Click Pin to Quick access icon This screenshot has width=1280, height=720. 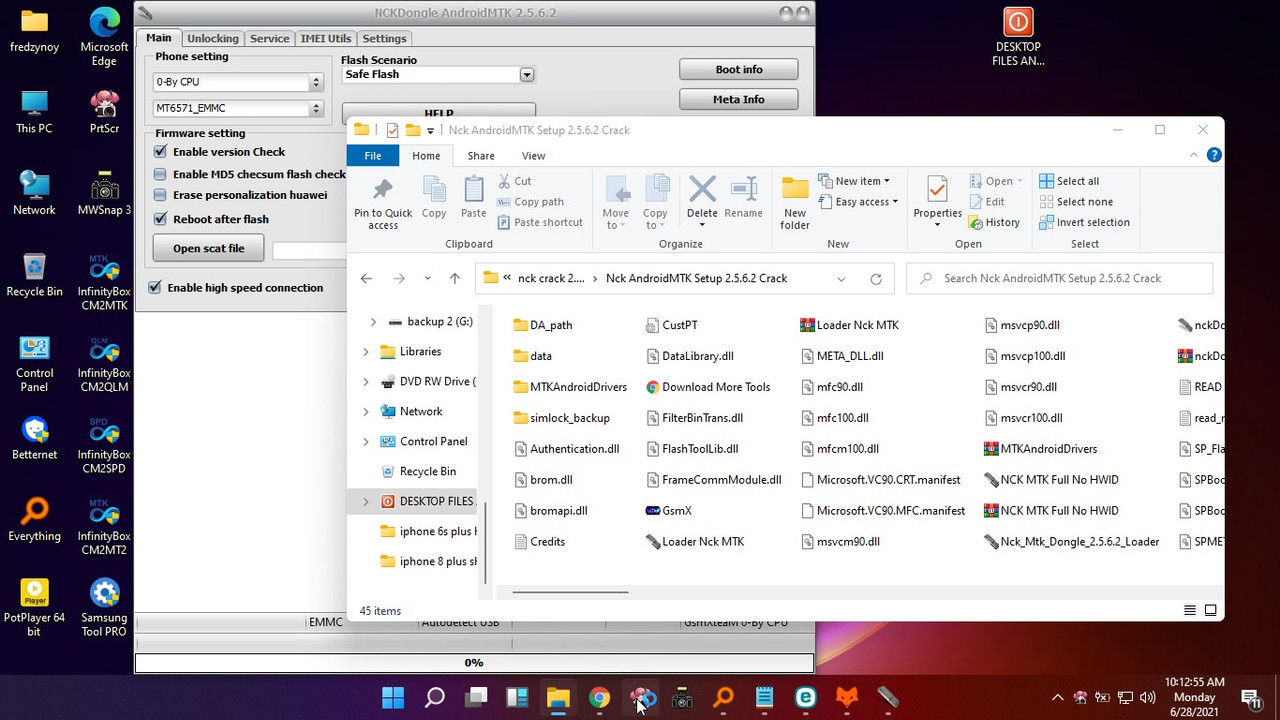(383, 203)
